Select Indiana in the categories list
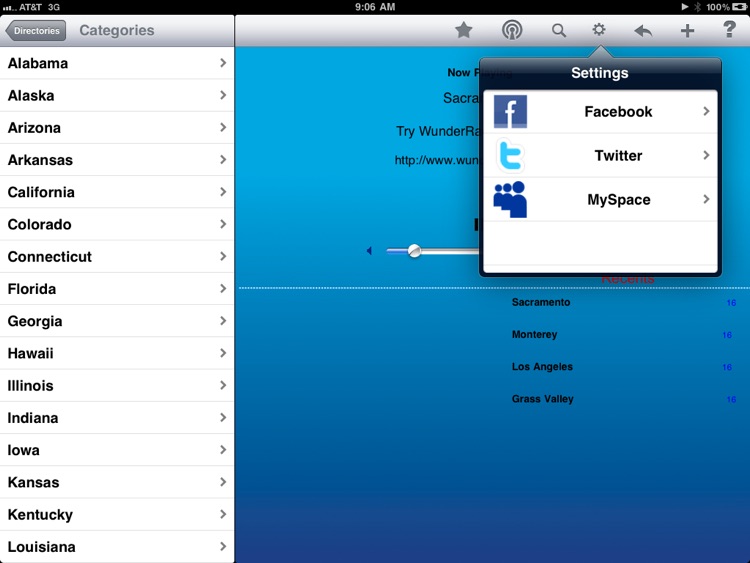This screenshot has height=563, width=750. coord(117,418)
